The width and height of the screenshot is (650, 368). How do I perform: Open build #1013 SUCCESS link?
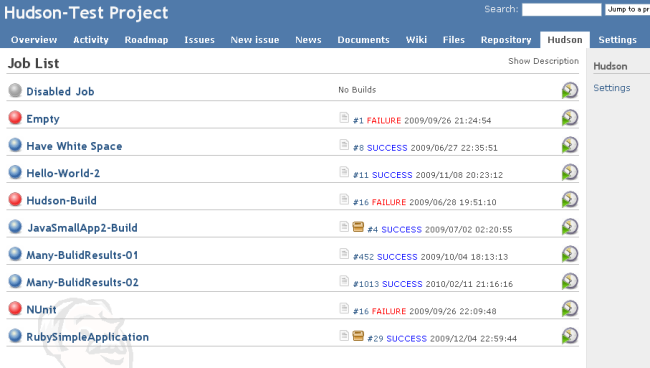tap(388, 284)
